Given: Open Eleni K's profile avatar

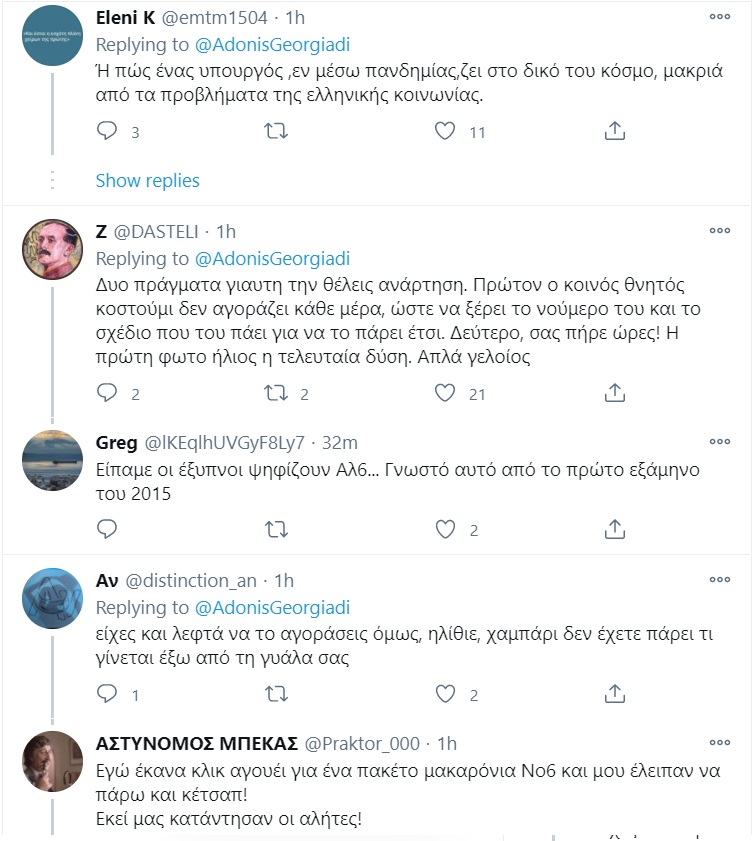Looking at the screenshot, I should (52, 37).
